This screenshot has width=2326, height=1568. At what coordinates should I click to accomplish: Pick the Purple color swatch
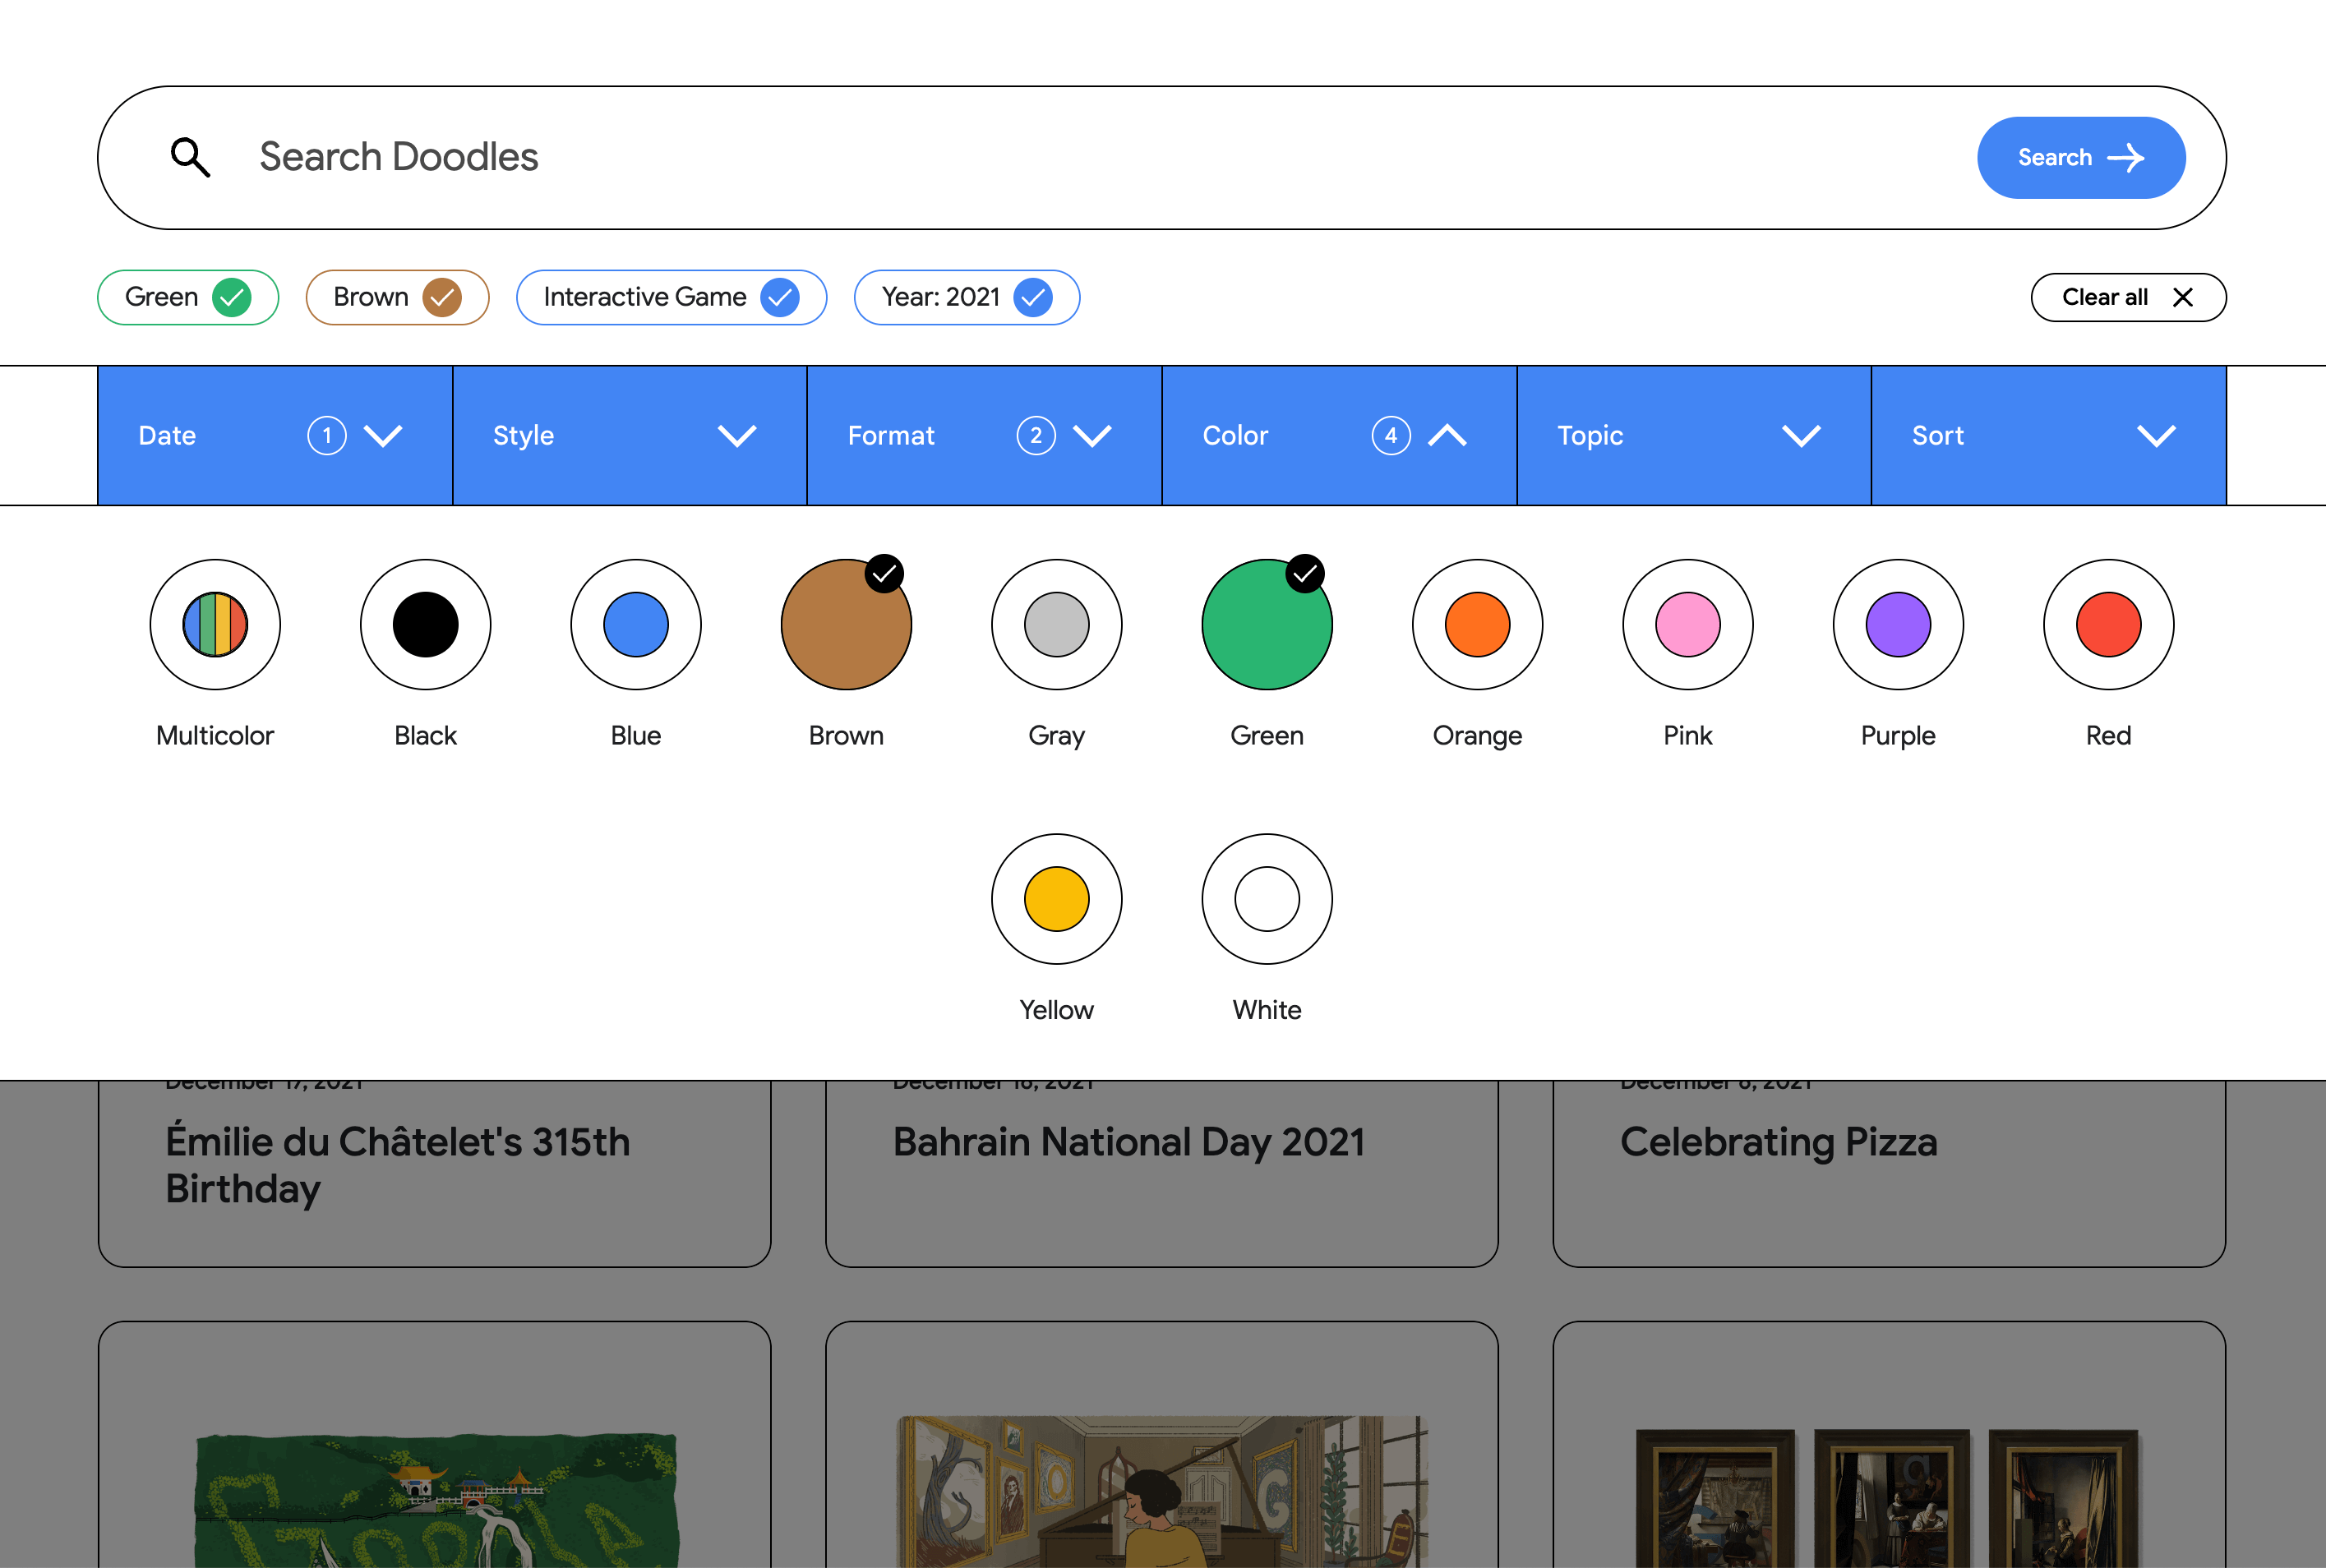pos(1897,624)
